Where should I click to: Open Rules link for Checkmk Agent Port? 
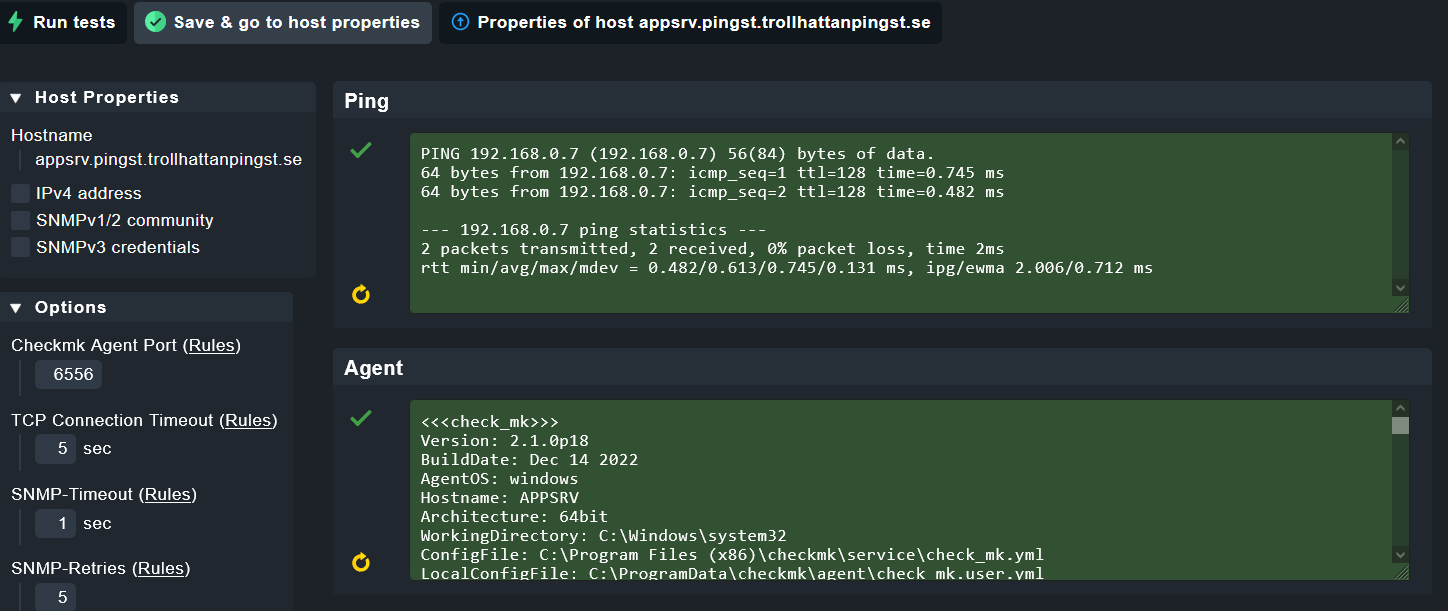[x=211, y=345]
